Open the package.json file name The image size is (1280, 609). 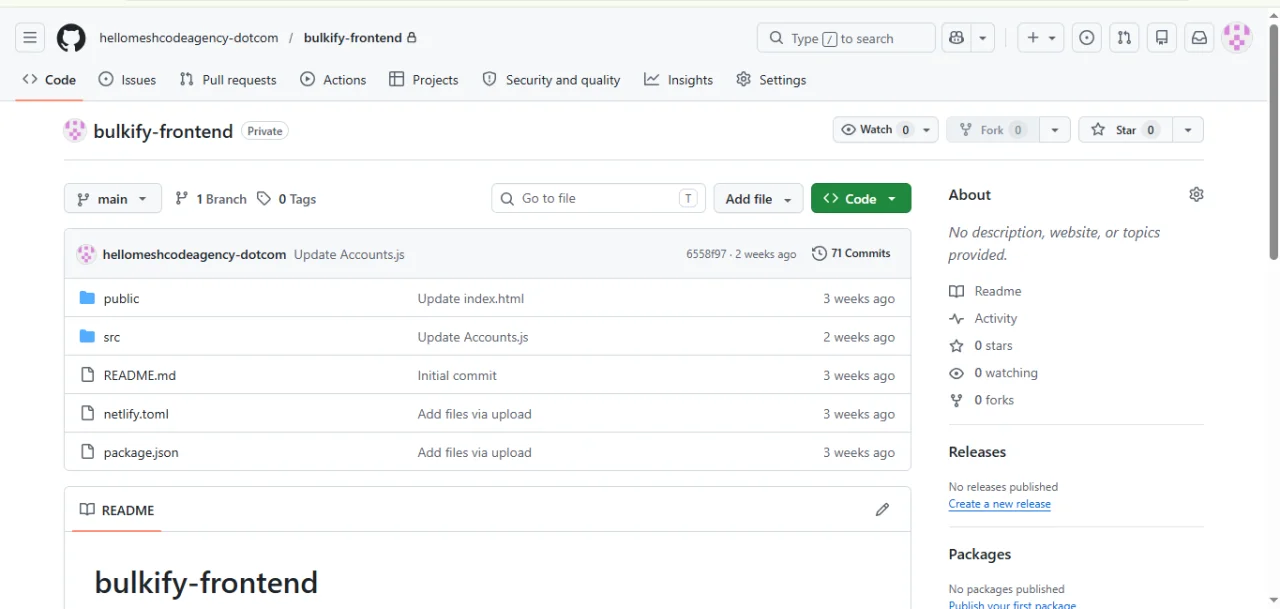click(141, 452)
